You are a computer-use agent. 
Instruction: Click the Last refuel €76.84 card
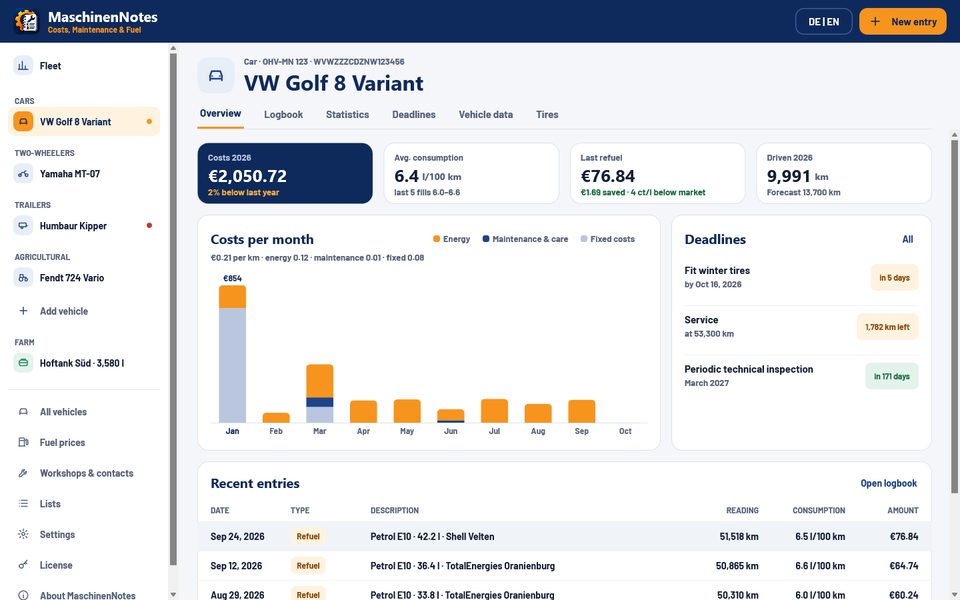point(658,173)
